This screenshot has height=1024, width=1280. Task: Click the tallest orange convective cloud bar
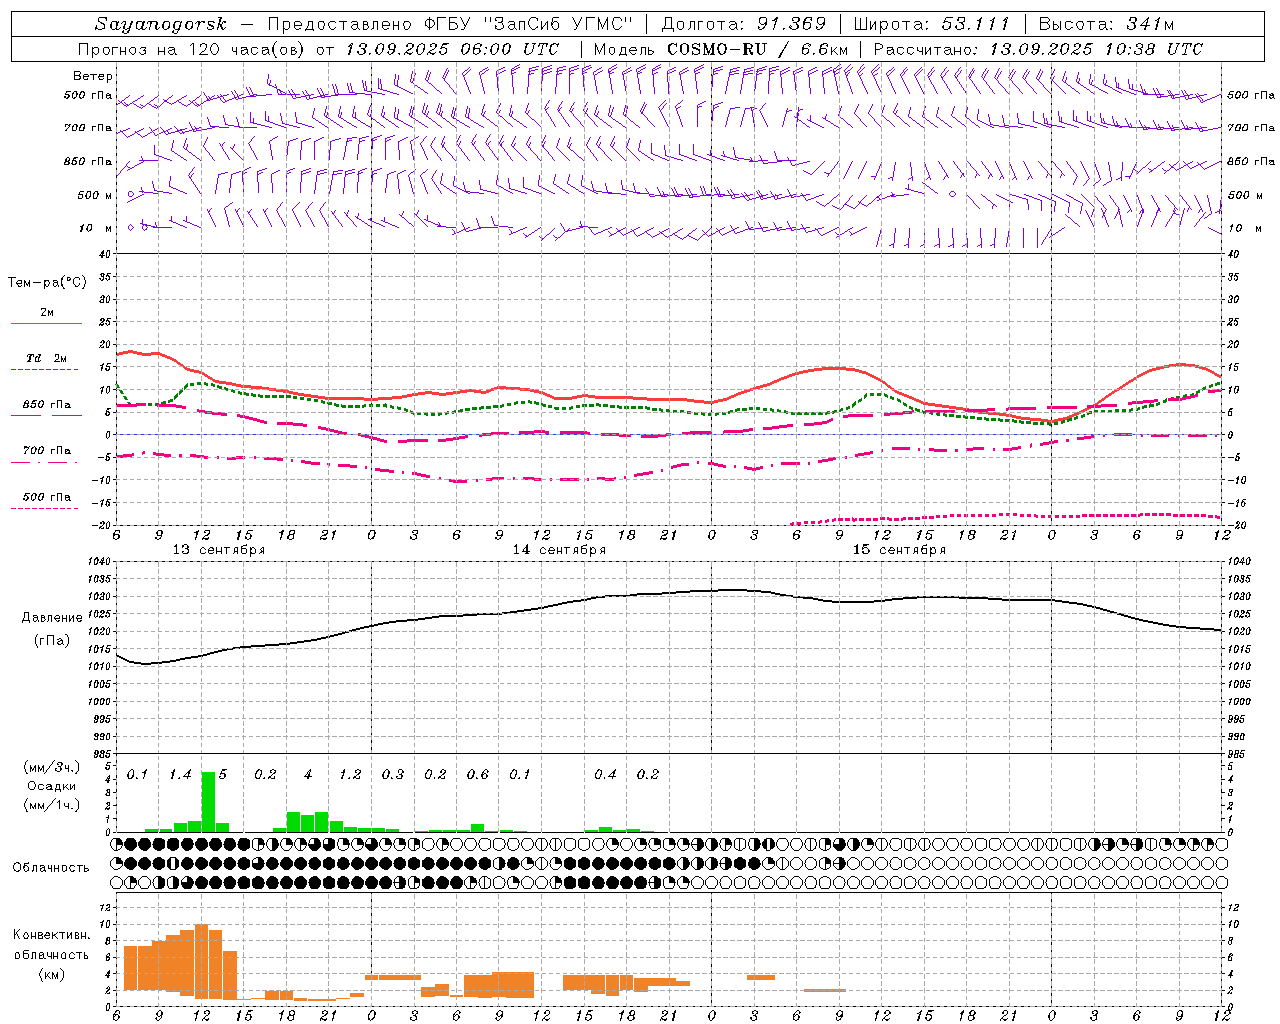click(x=201, y=961)
